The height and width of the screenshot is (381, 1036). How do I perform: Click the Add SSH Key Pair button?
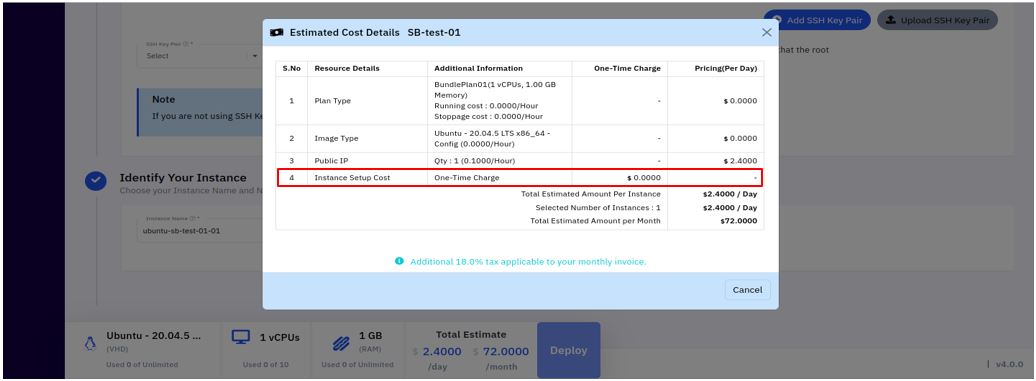tap(817, 20)
